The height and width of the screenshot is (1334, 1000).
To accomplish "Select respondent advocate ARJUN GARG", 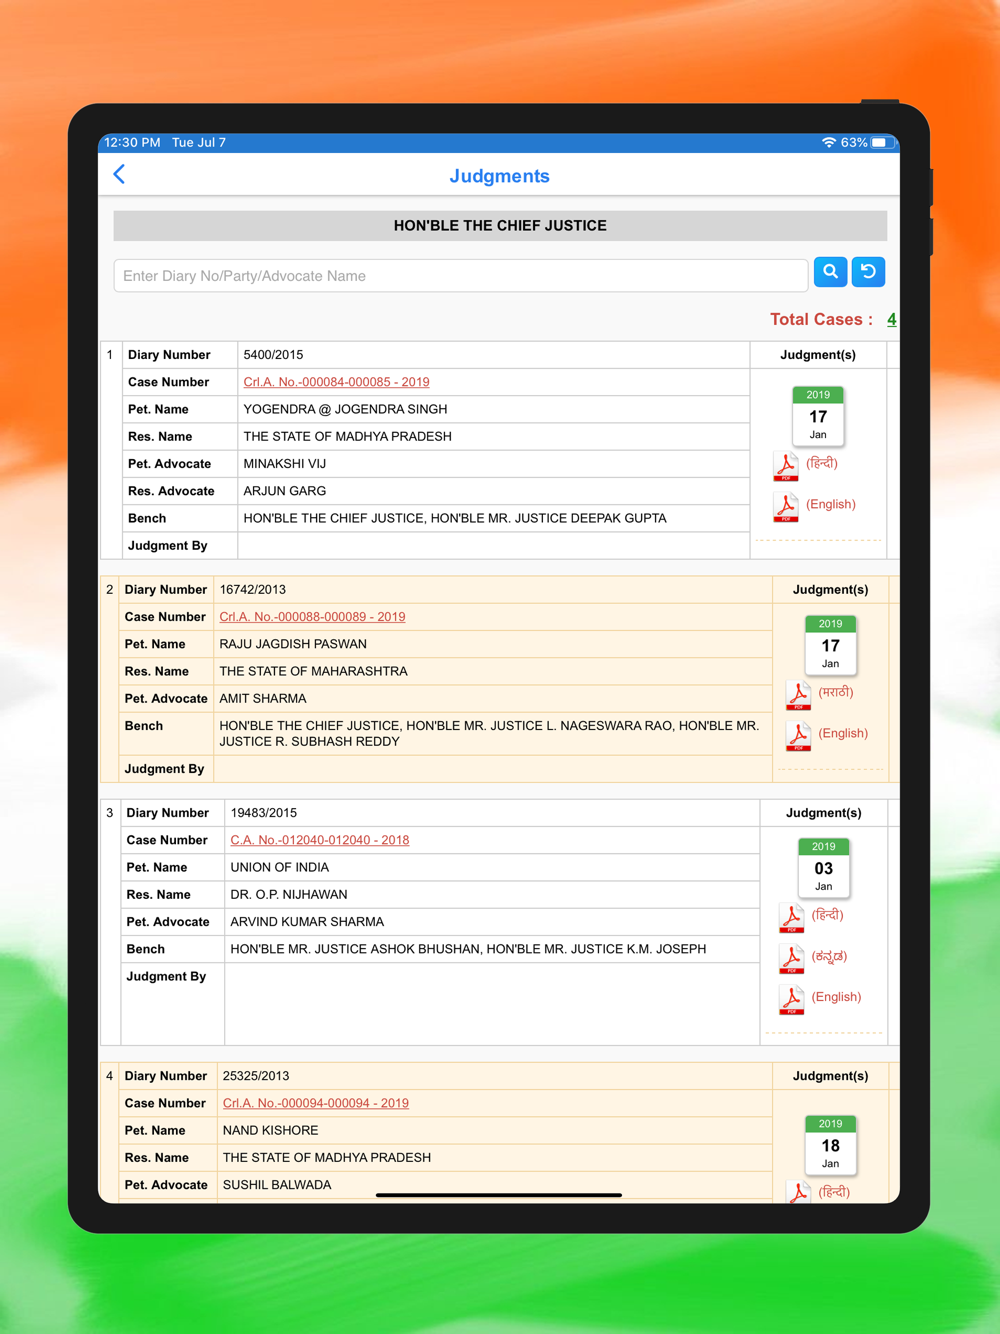I will pos(284,491).
